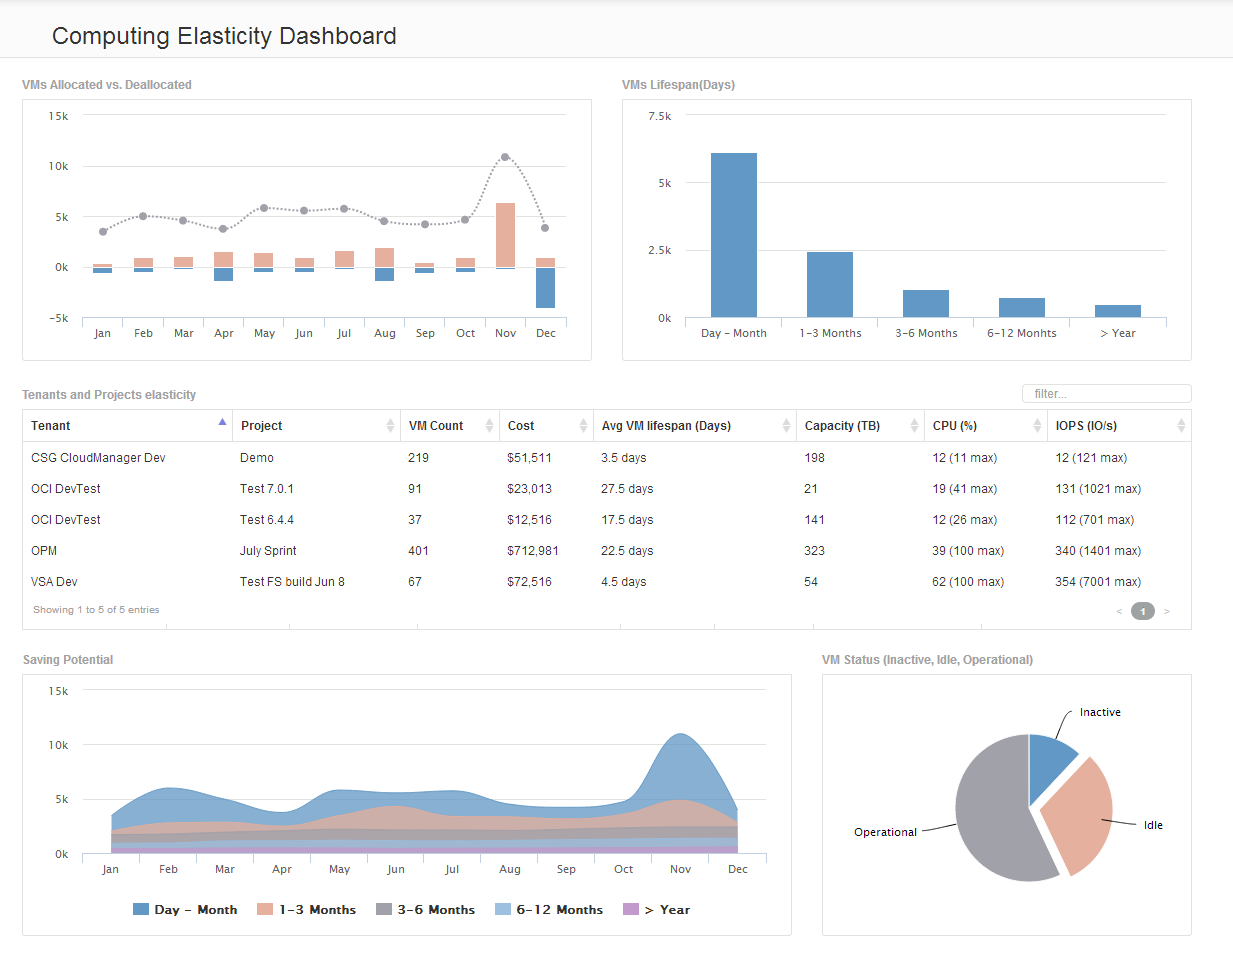Screen dimensions: 1233x959
Task: Go to next table page
Action: pos(1166,611)
